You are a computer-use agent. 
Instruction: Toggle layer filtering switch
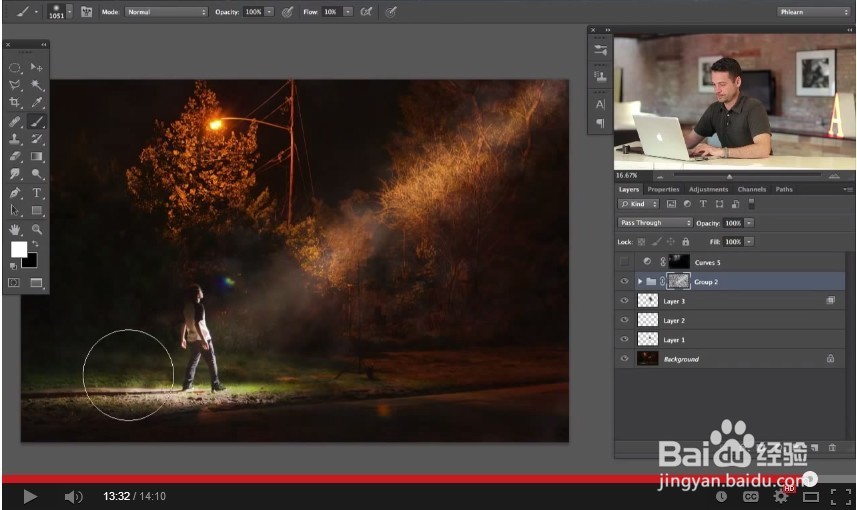[752, 204]
